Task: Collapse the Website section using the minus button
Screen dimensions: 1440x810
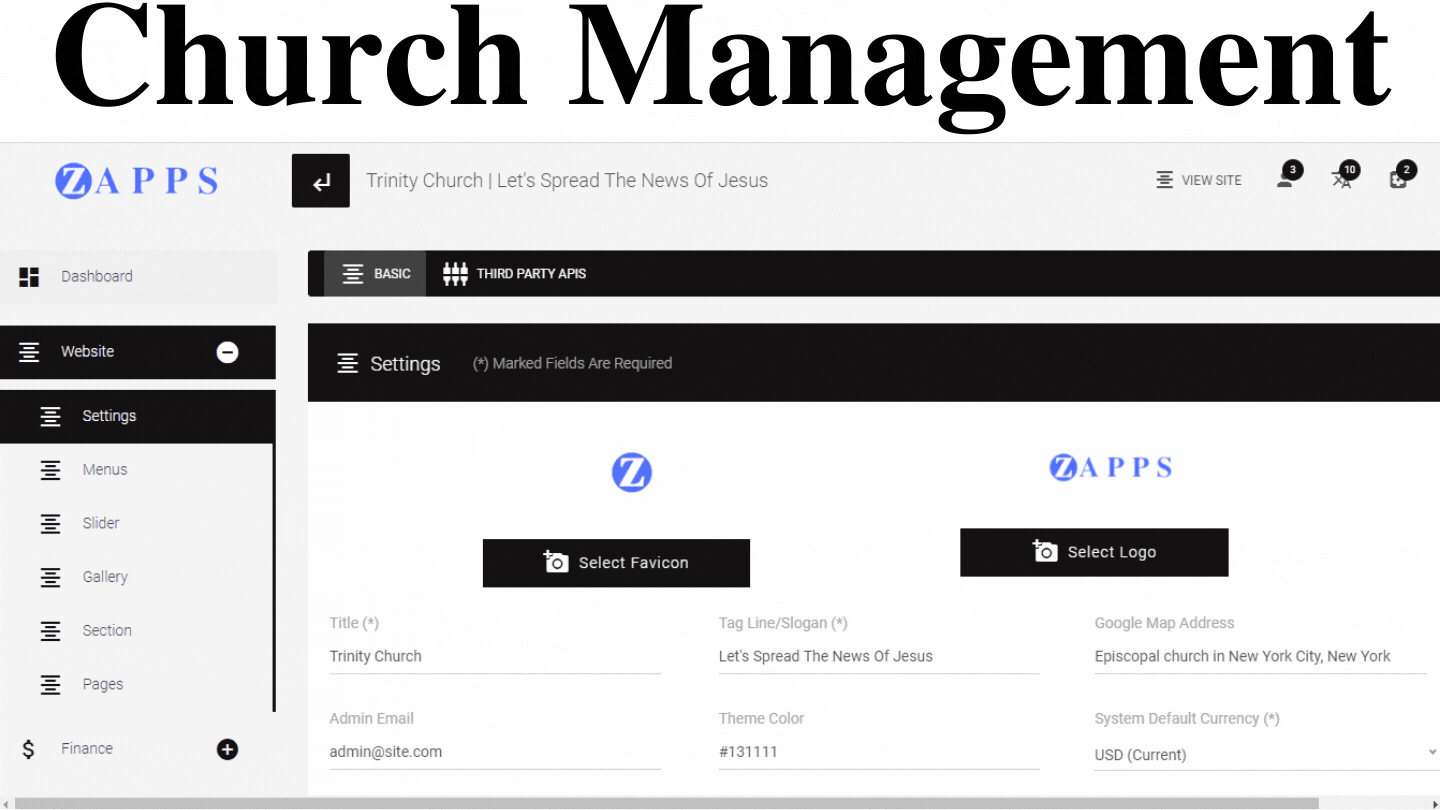Action: (x=227, y=352)
